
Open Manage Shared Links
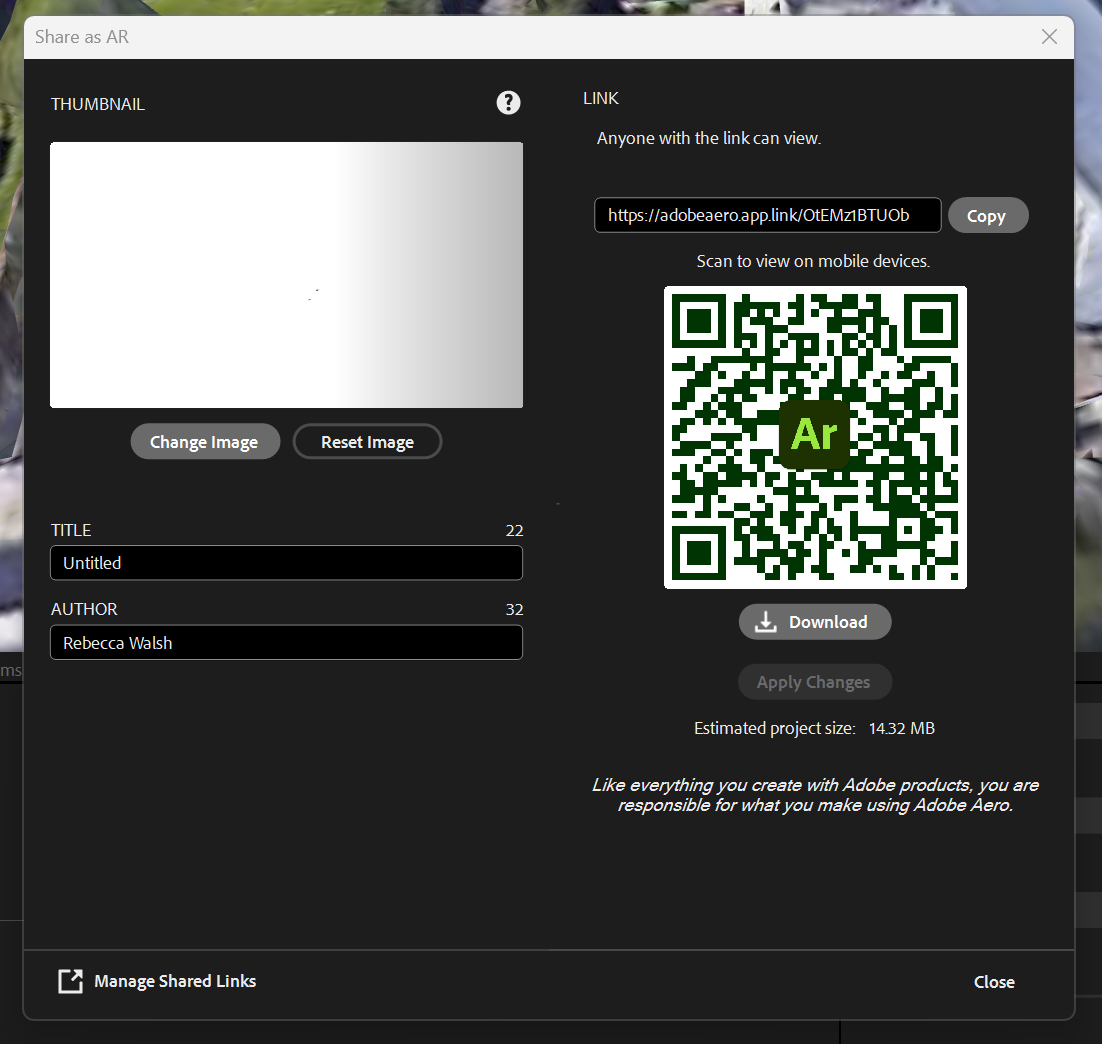[x=175, y=981]
